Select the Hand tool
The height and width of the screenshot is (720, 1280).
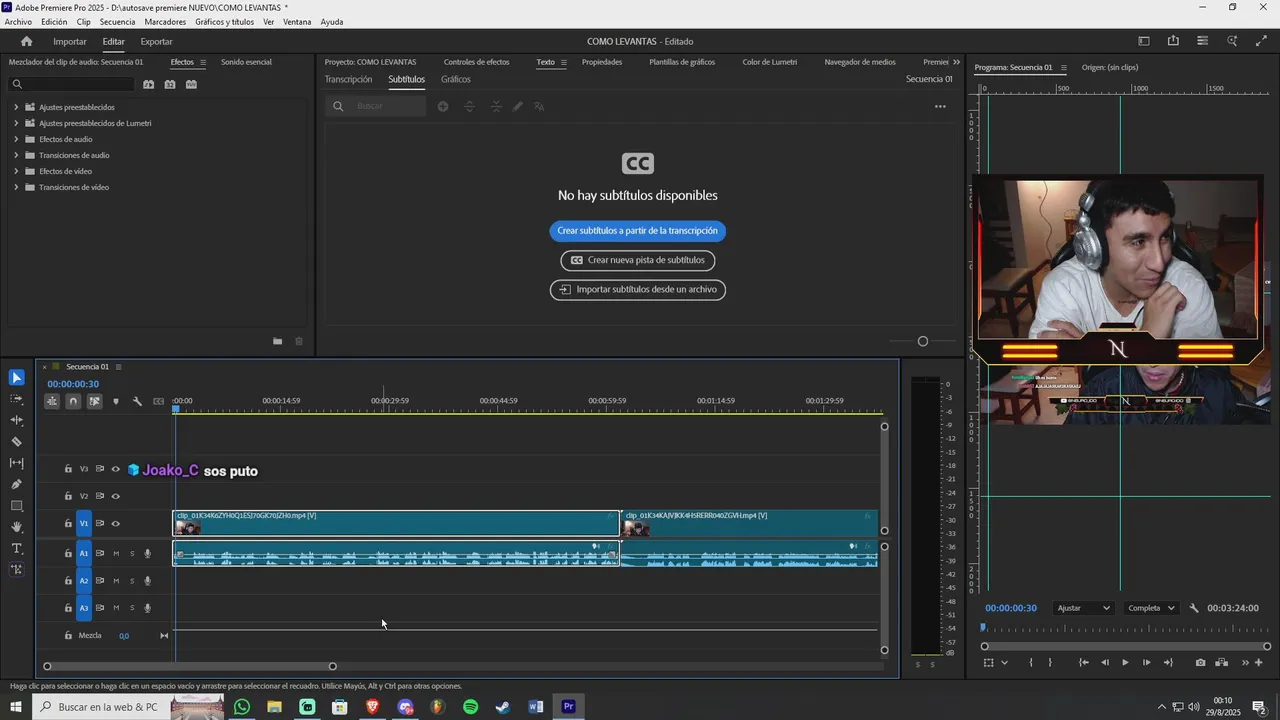16,527
